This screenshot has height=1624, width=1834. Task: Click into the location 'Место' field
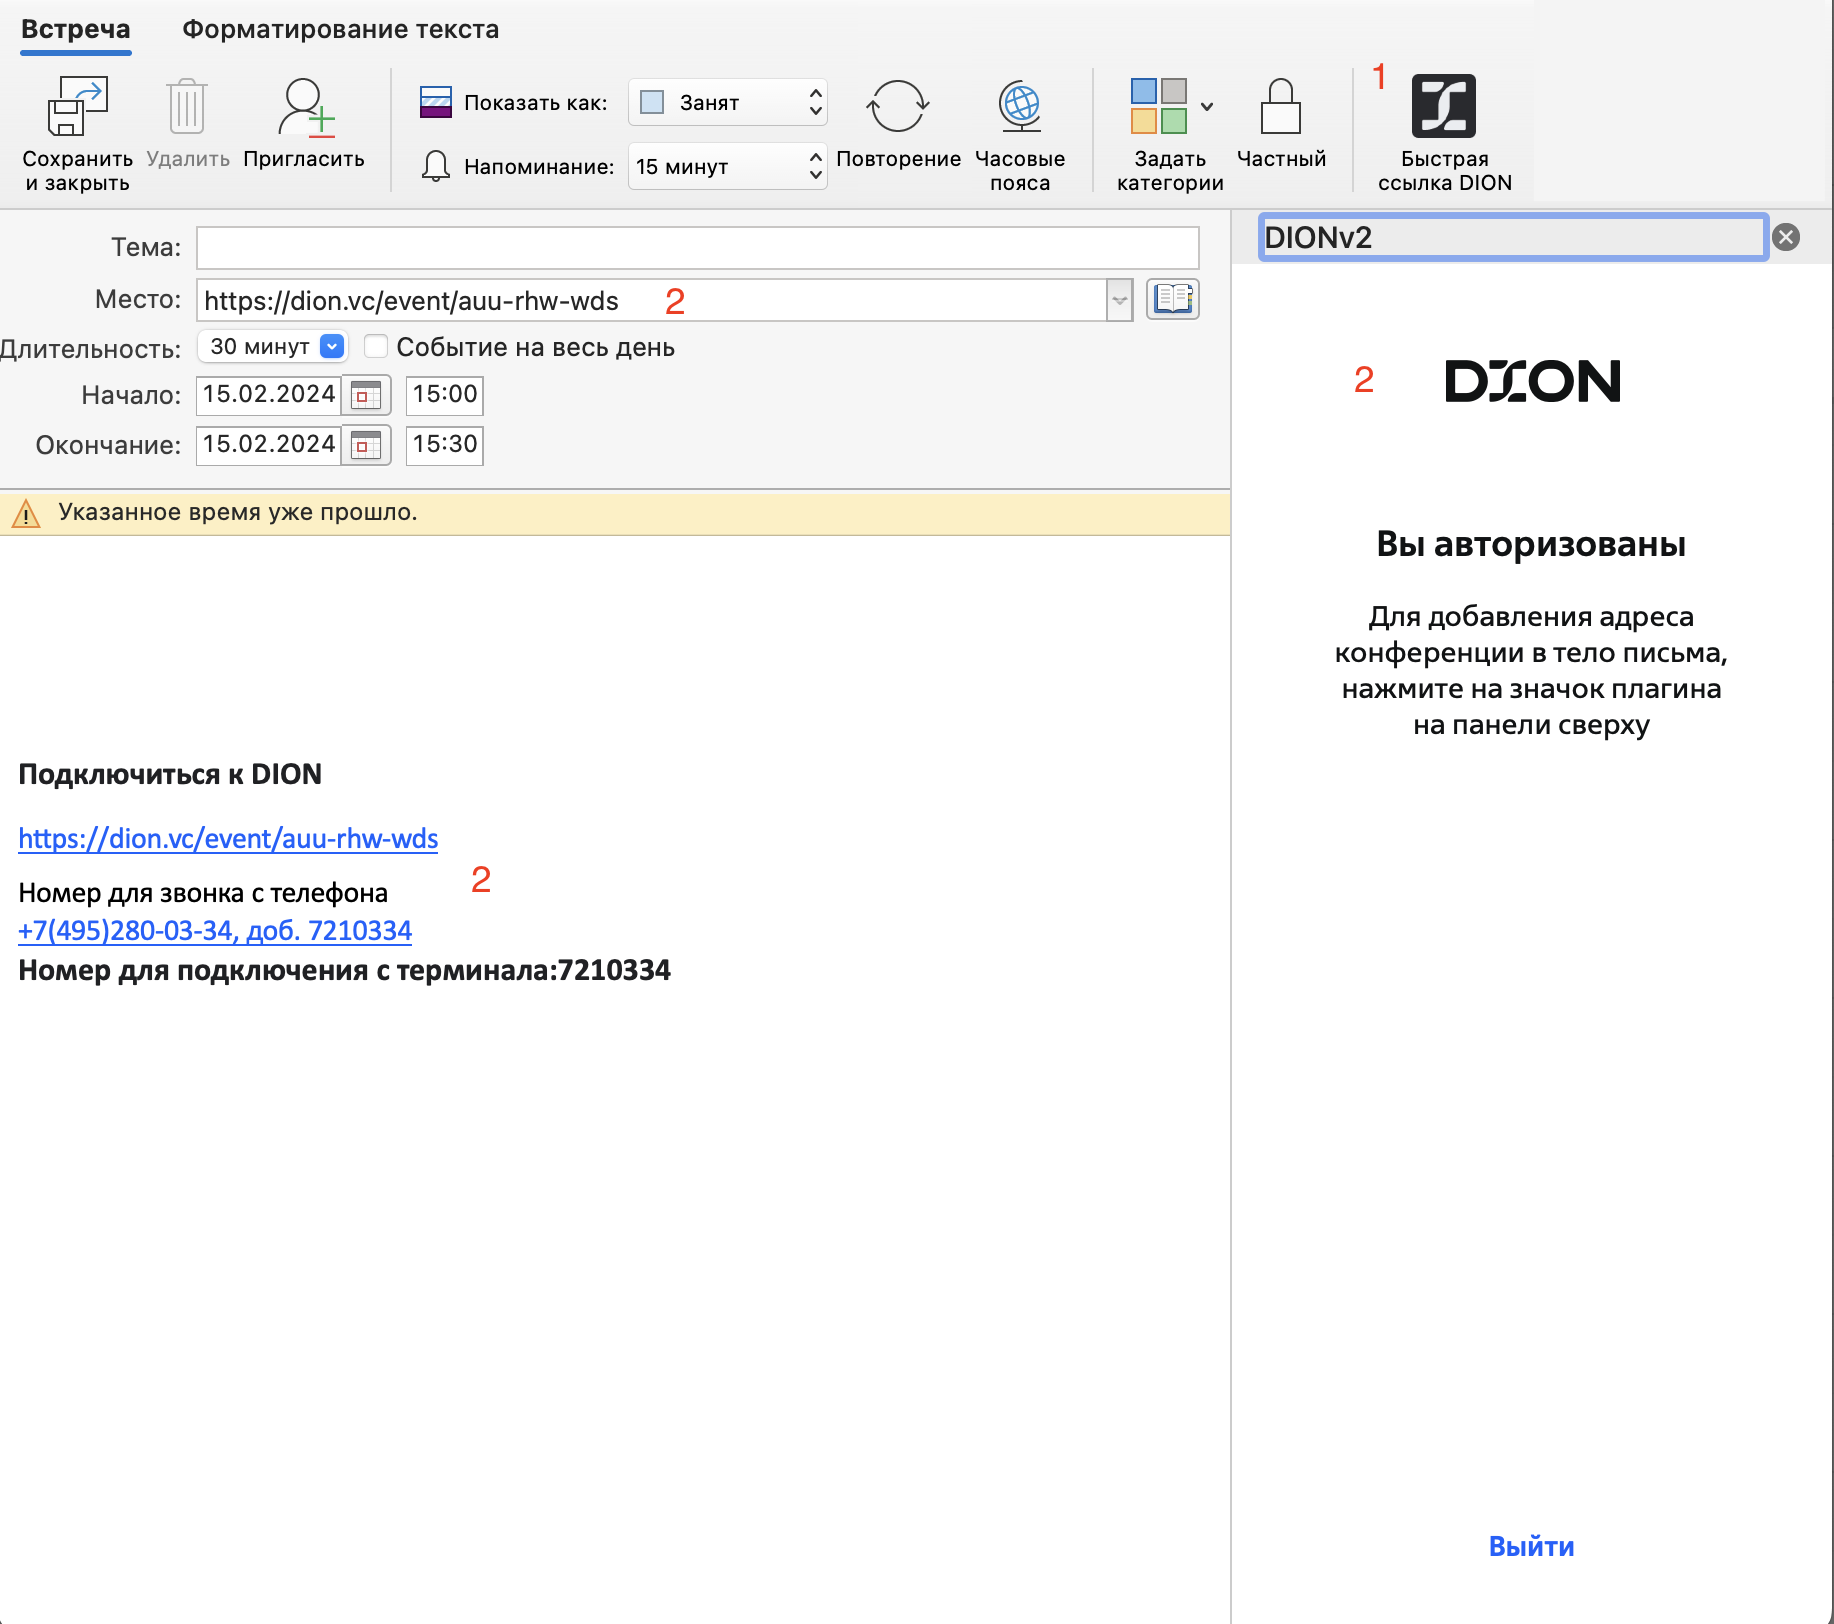pos(651,300)
